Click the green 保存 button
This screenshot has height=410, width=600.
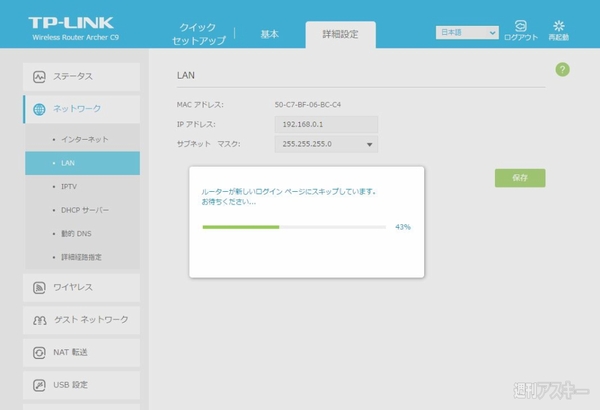click(520, 178)
